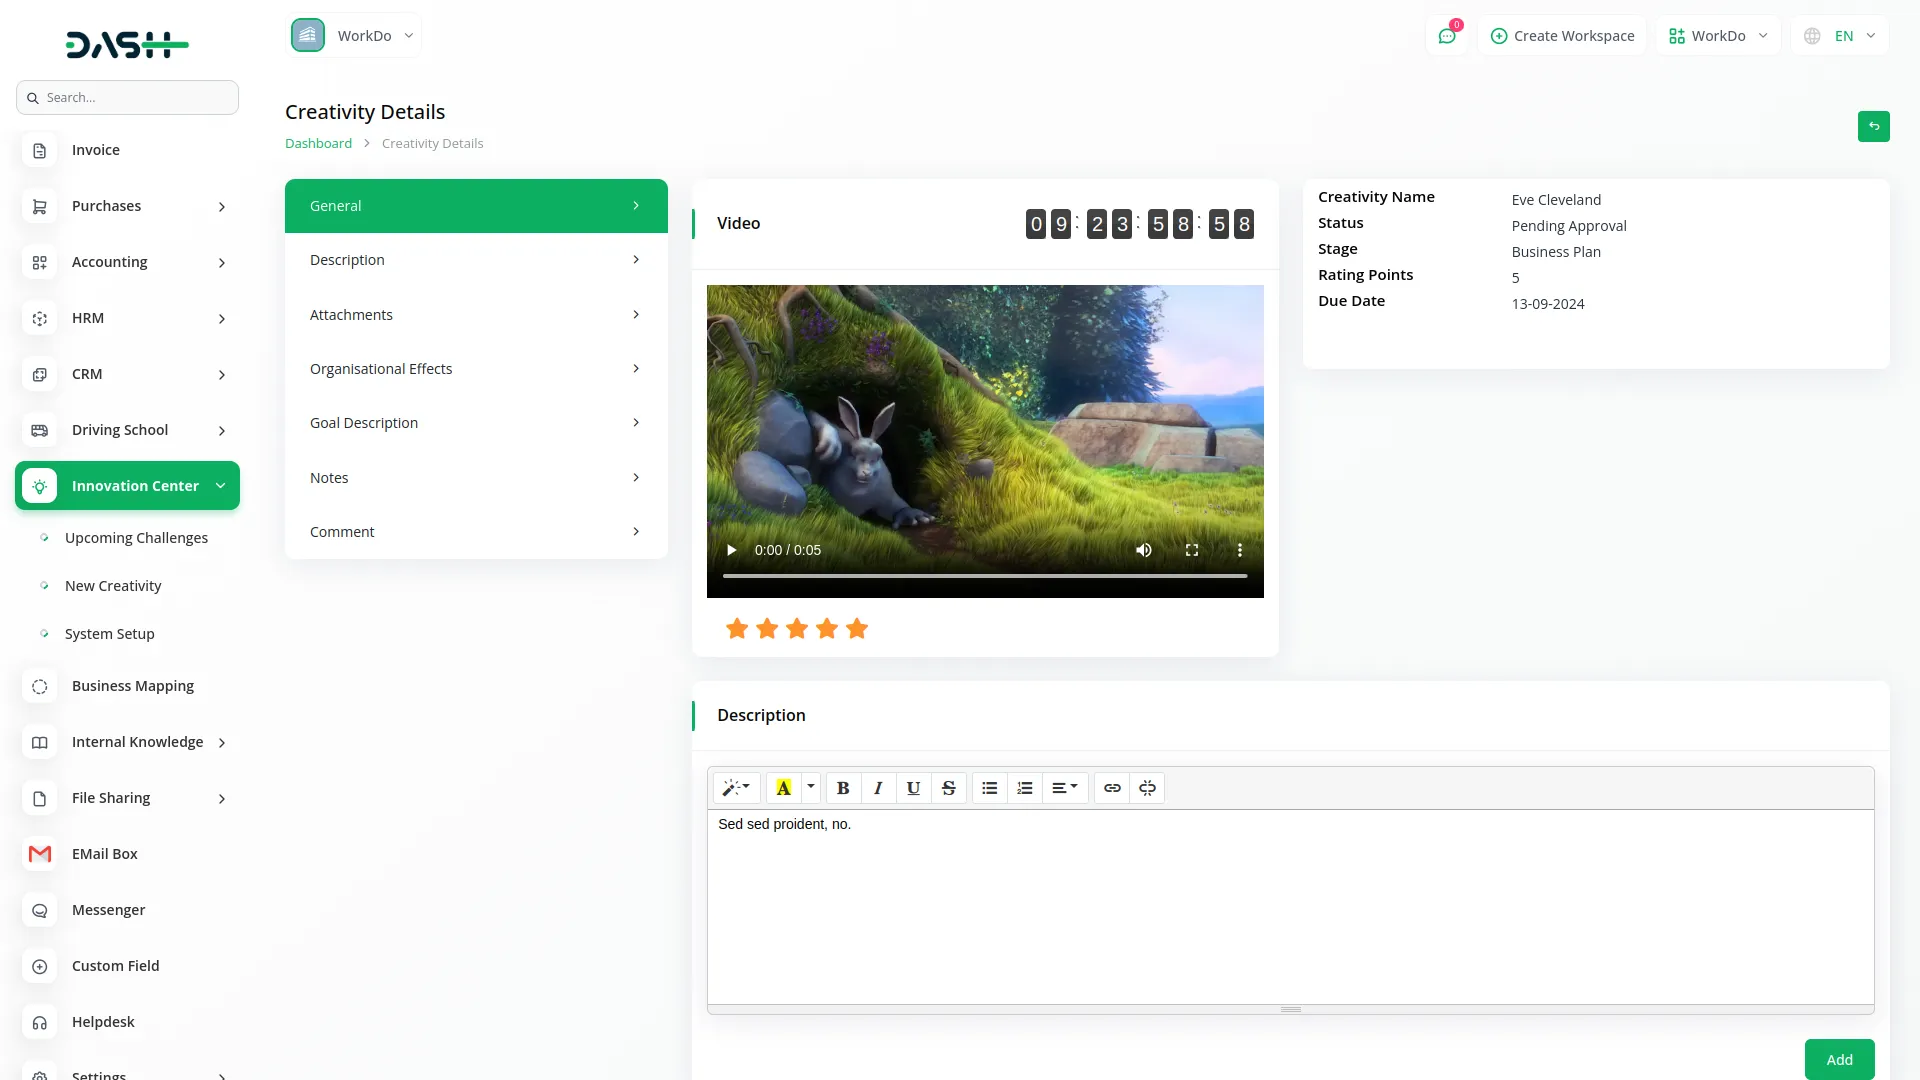Screen dimensions: 1920x1080
Task: Click the unordered list icon
Action: [989, 788]
